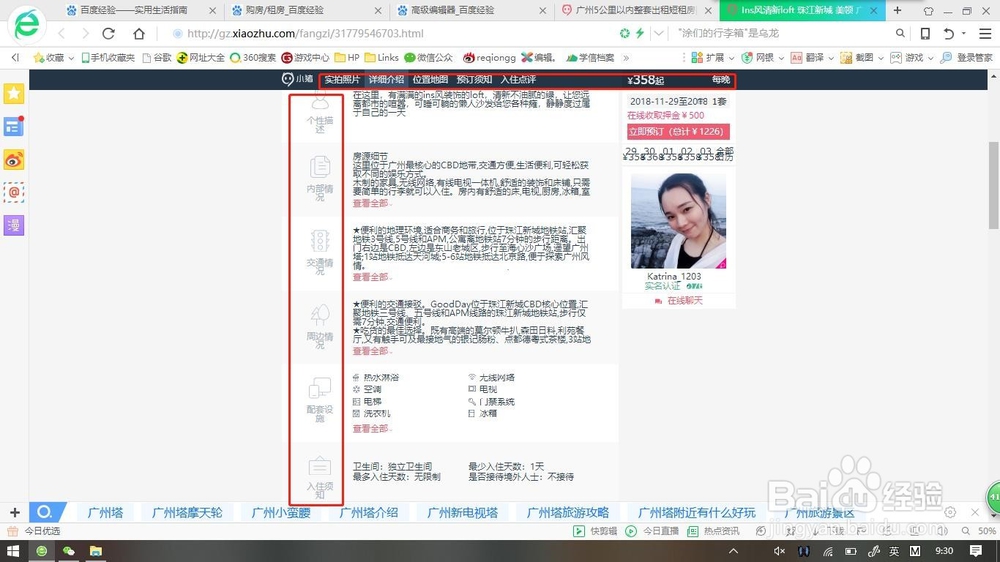The image size is (1000, 562).
Task: Open the 360 browser taskbar icon
Action: pos(41,551)
